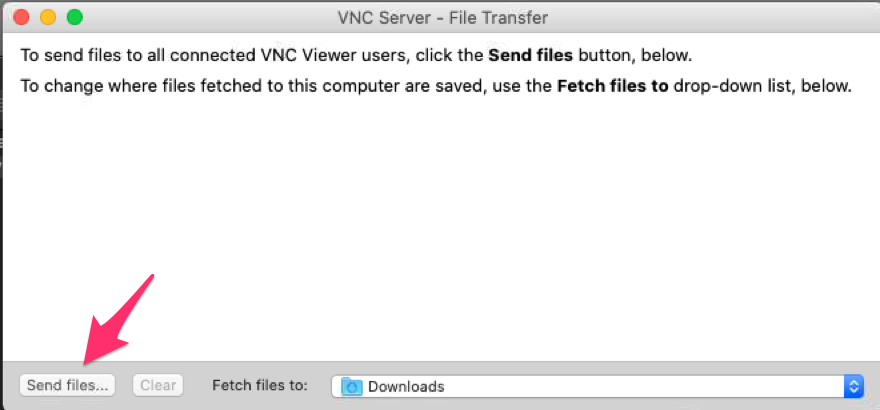Click the bold Fetch files to instruction text
The height and width of the screenshot is (410, 880).
tap(613, 87)
